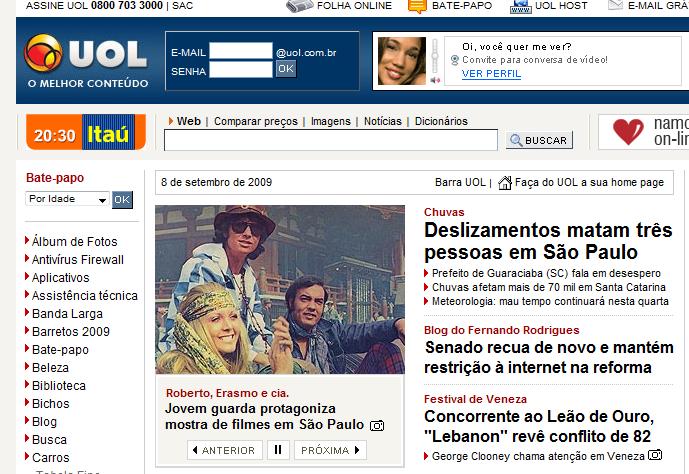Open Deslizamentos matam três pessoas headline
The height and width of the screenshot is (474, 689).
tap(548, 241)
